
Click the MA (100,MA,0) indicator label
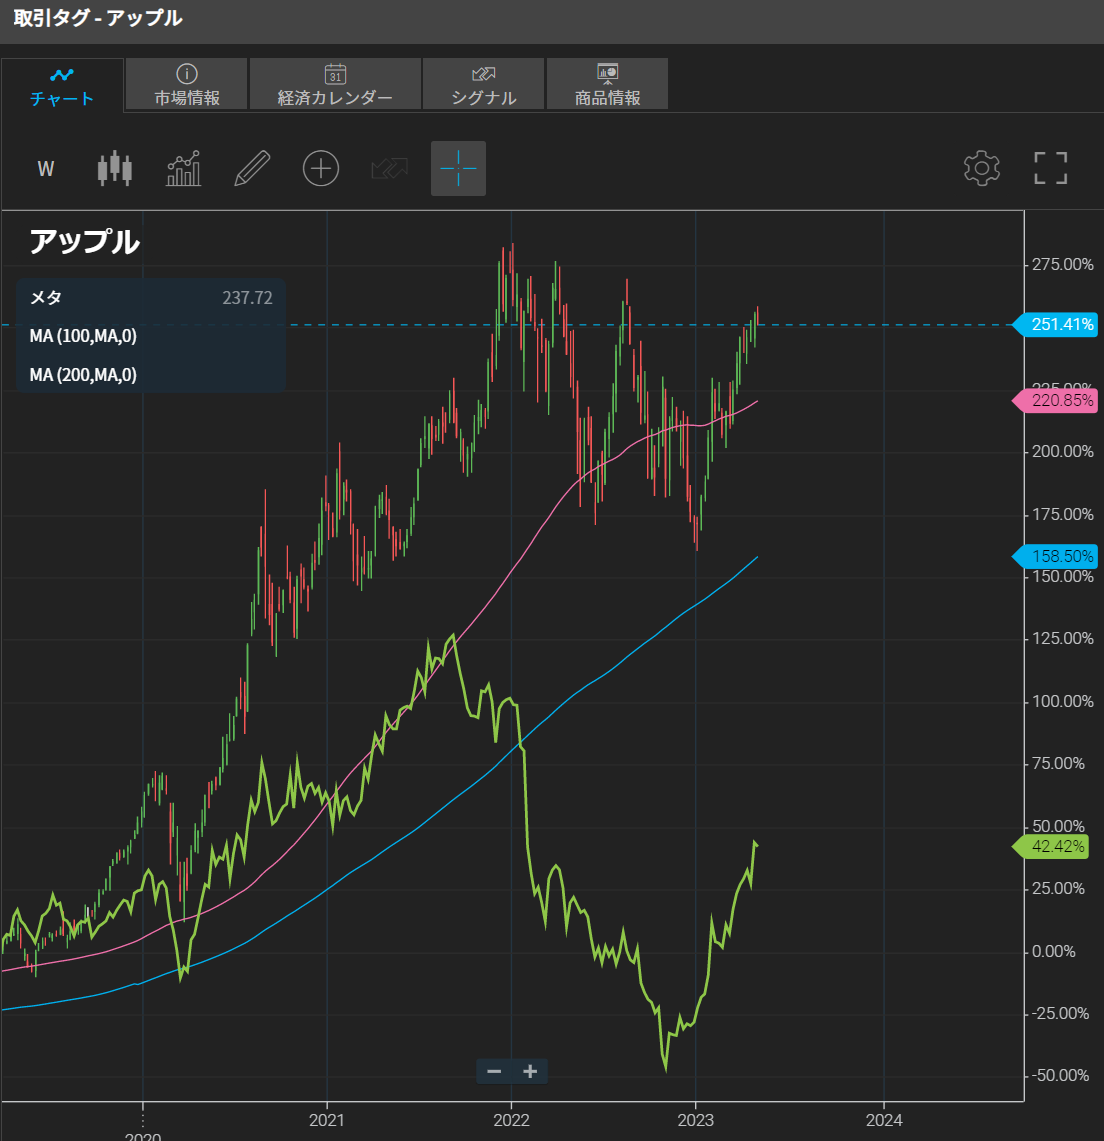[83, 336]
